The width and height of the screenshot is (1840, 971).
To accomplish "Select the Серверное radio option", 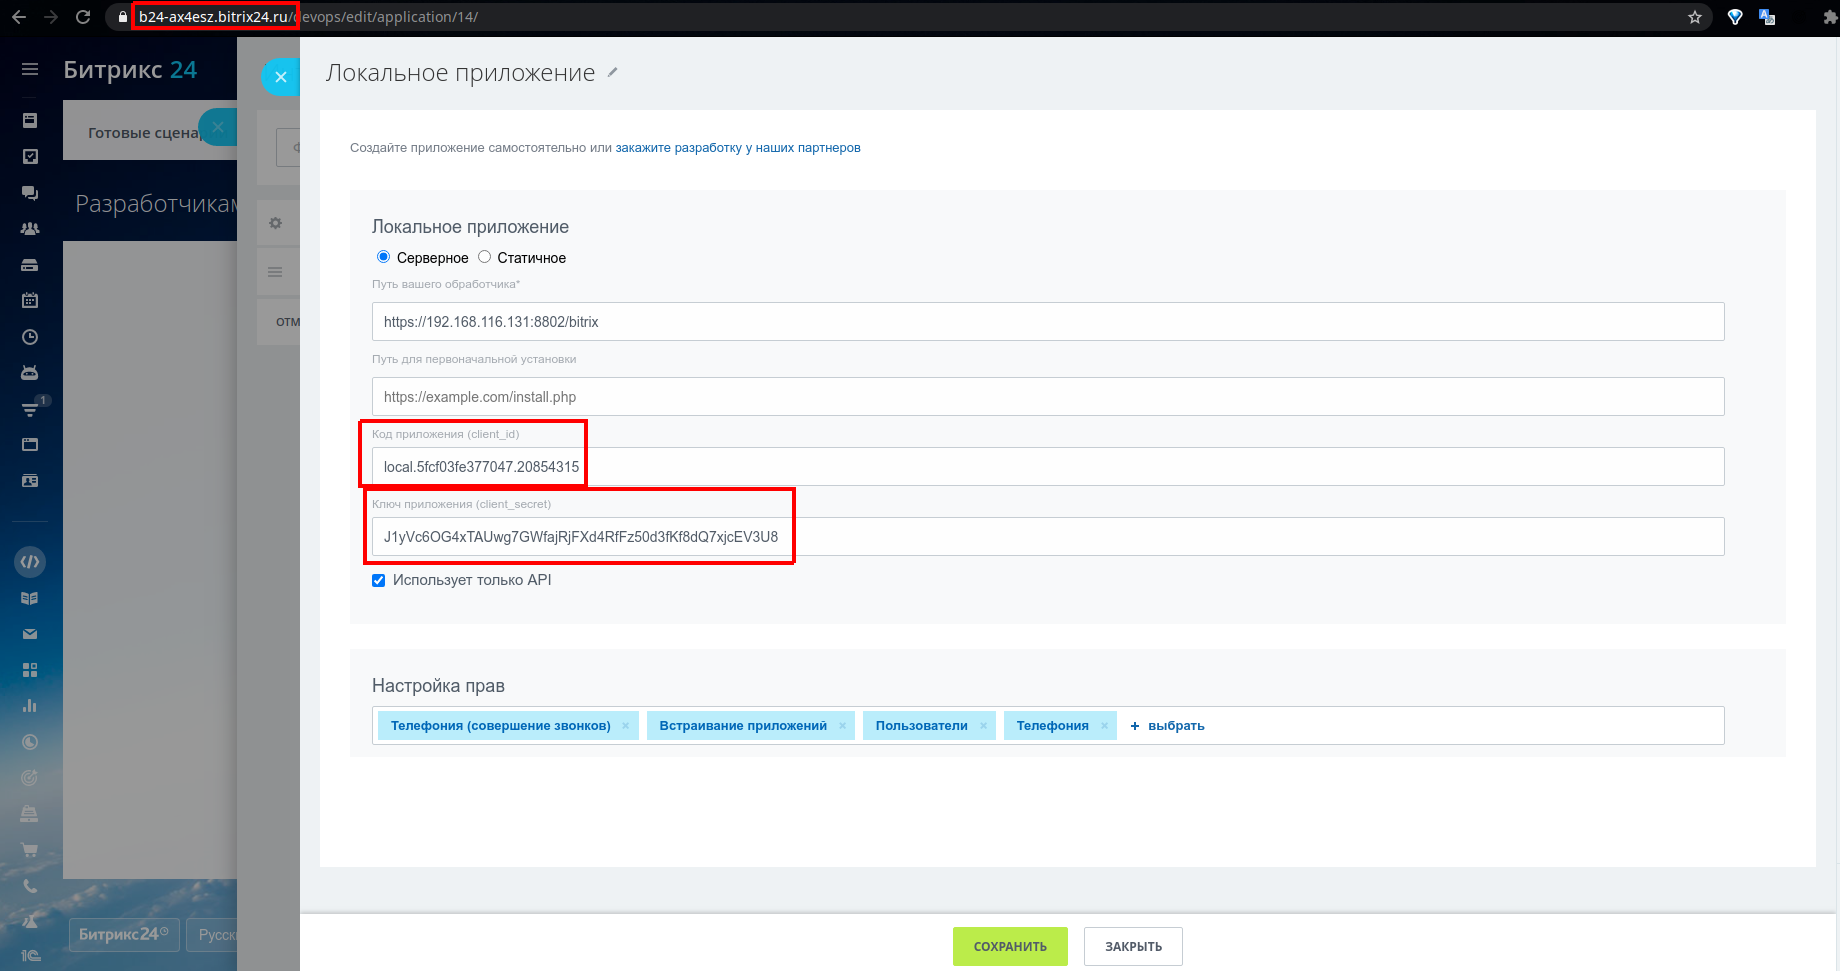I will pyautogui.click(x=383, y=257).
